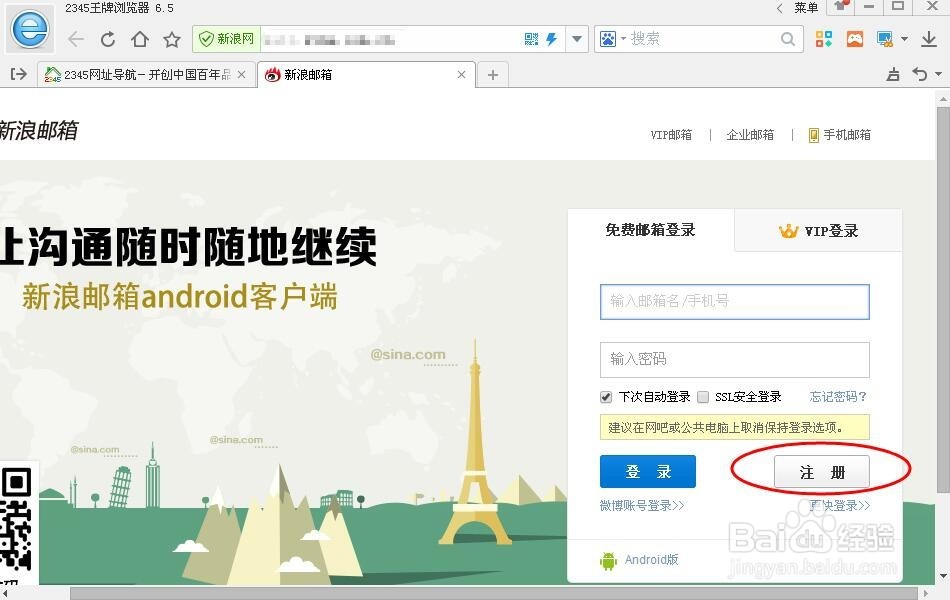Open the downloads arrow icon
Viewport: 950px width, 600px height.
(x=929, y=39)
